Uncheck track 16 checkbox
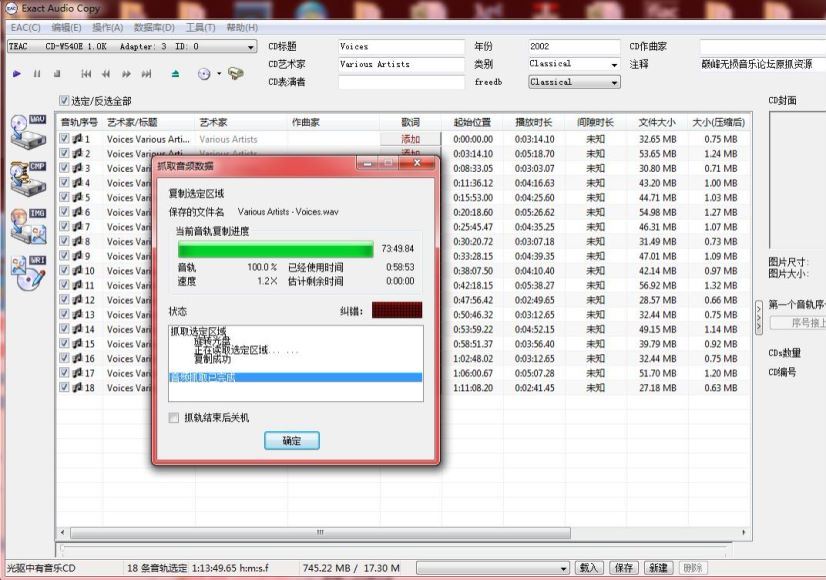826x580 pixels. 64,358
